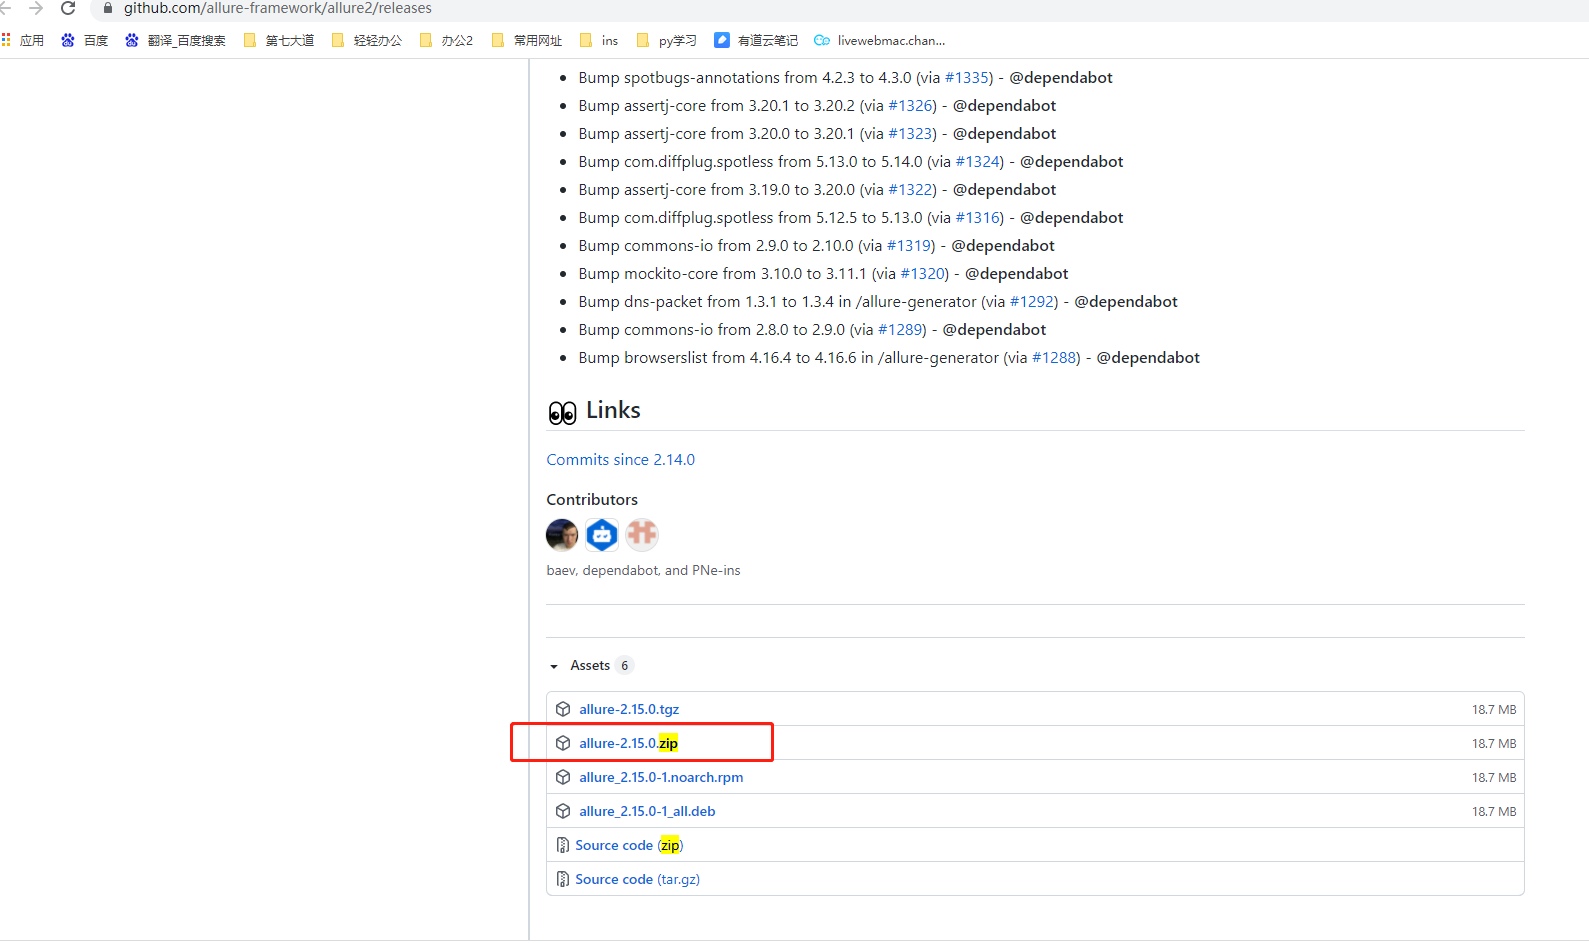Viewport: 1589px width, 943px height.
Task: Open the livewebmac.chan... bookmark
Action: click(x=880, y=40)
